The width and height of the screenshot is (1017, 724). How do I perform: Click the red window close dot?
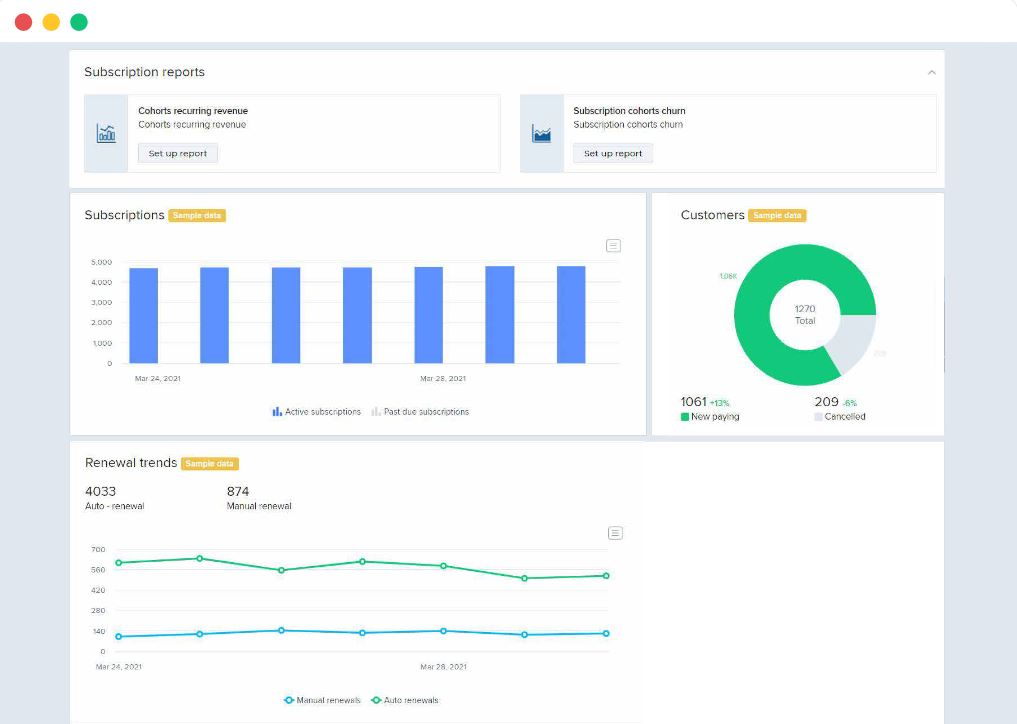click(x=23, y=22)
